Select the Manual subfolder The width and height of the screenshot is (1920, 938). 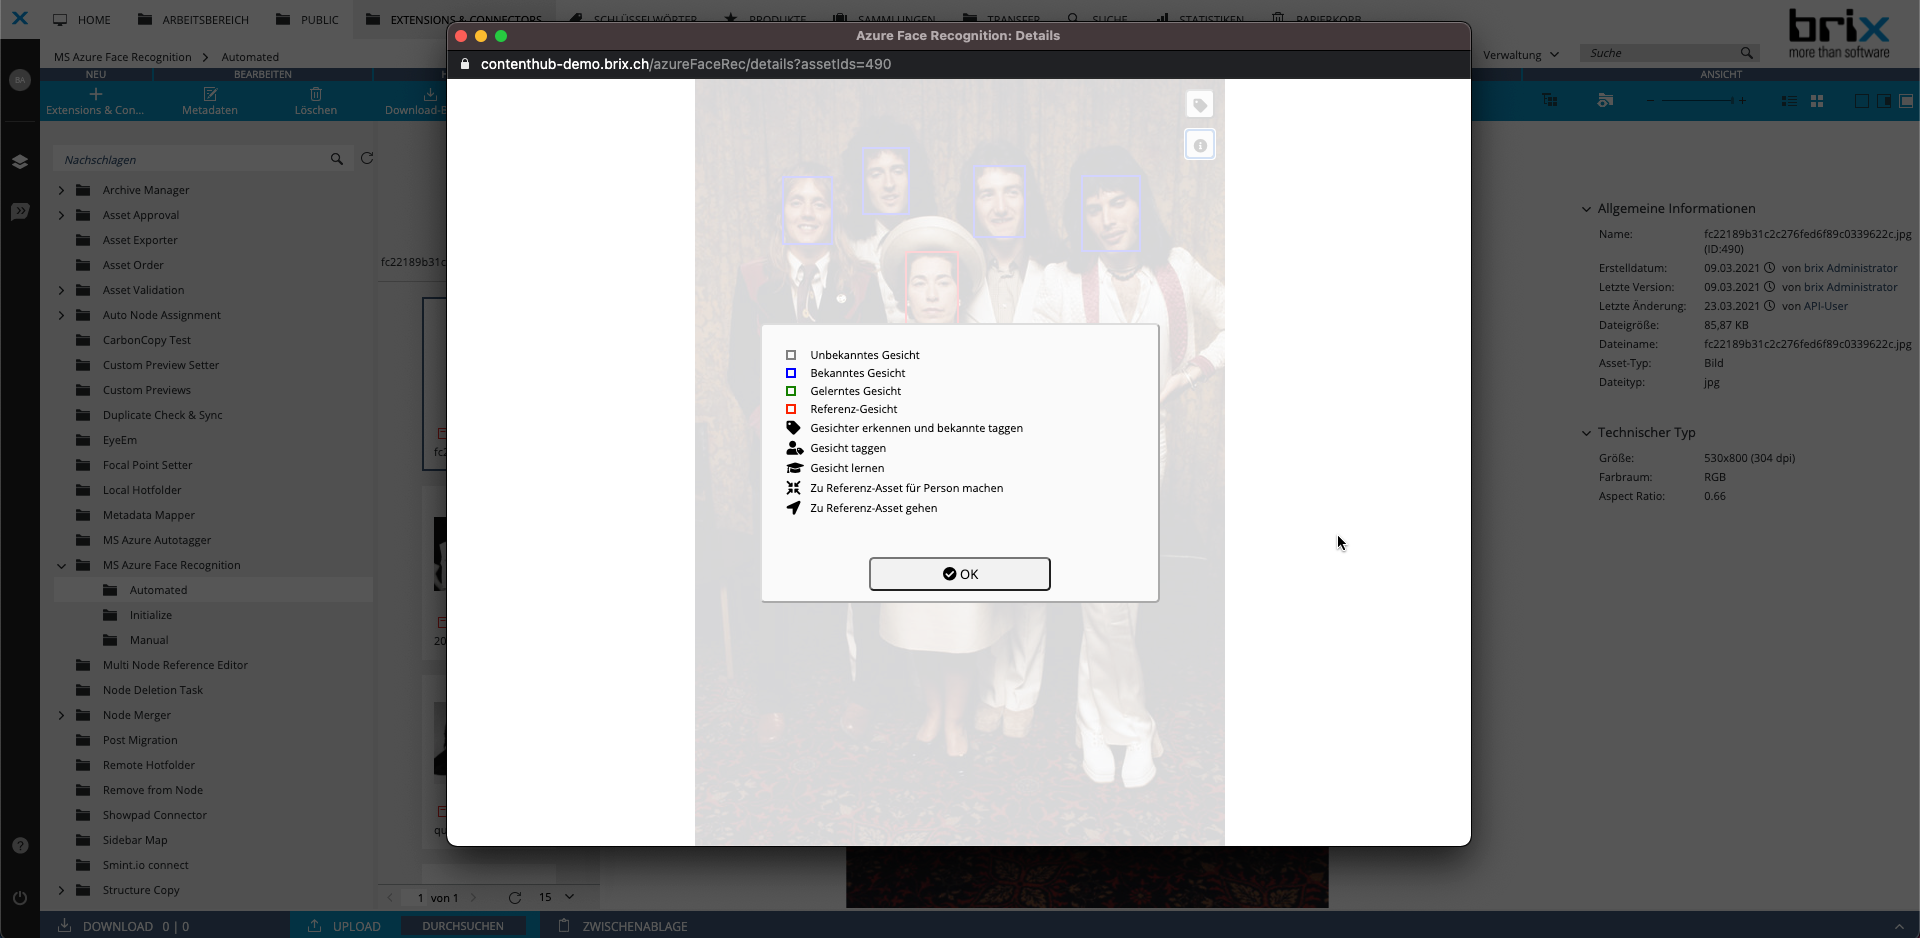click(x=149, y=640)
